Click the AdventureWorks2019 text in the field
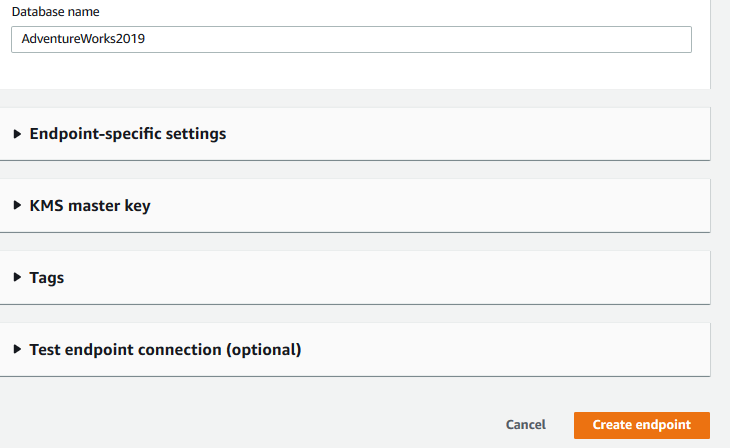The image size is (730, 448). pyautogui.click(x=83, y=39)
